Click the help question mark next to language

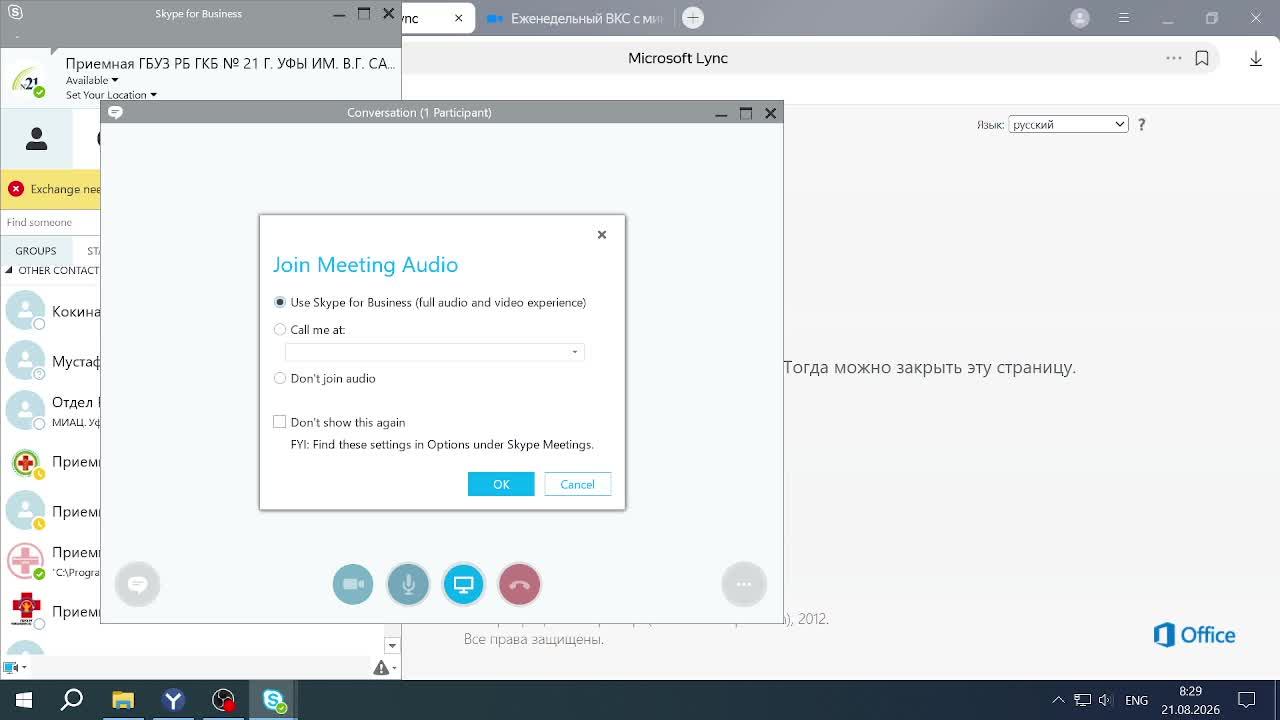1141,124
